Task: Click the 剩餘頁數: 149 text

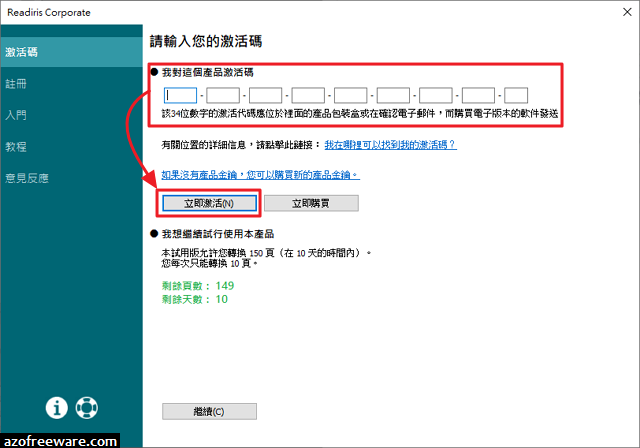Action: tap(198, 286)
